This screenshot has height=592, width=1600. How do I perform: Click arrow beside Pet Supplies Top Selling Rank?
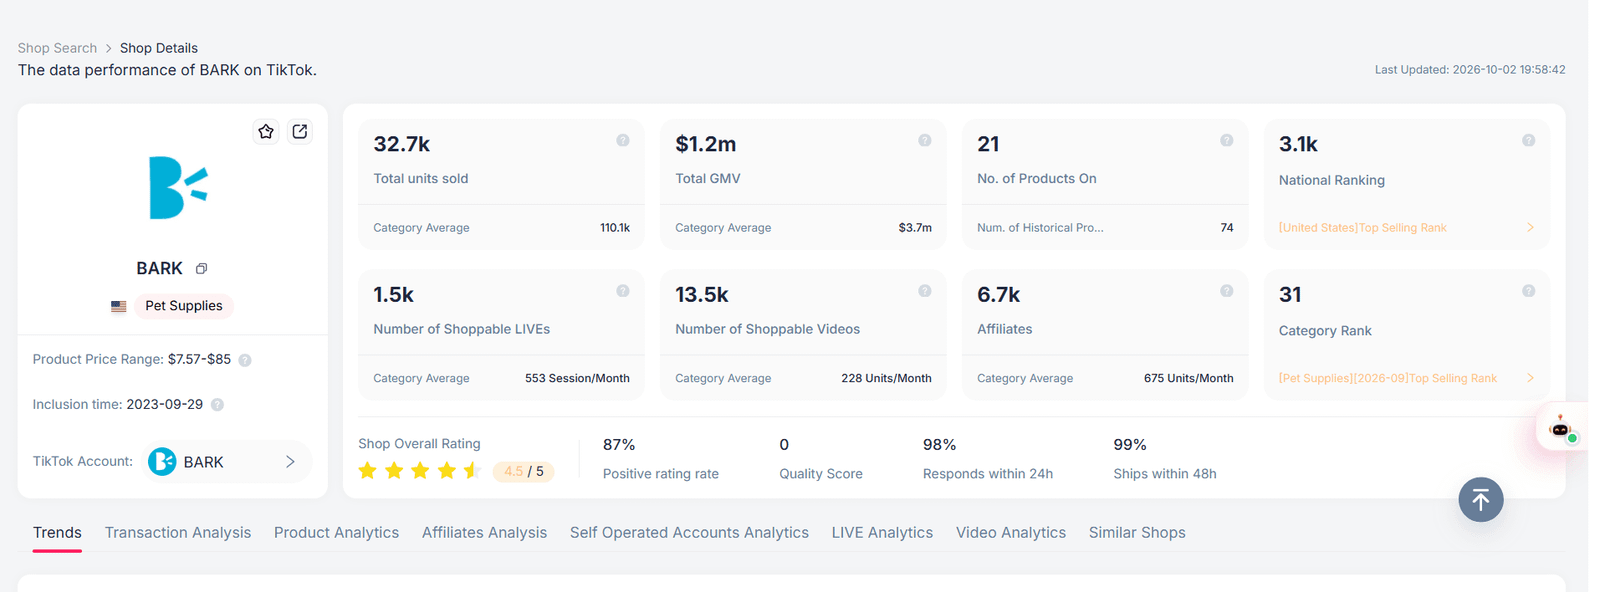coord(1530,378)
